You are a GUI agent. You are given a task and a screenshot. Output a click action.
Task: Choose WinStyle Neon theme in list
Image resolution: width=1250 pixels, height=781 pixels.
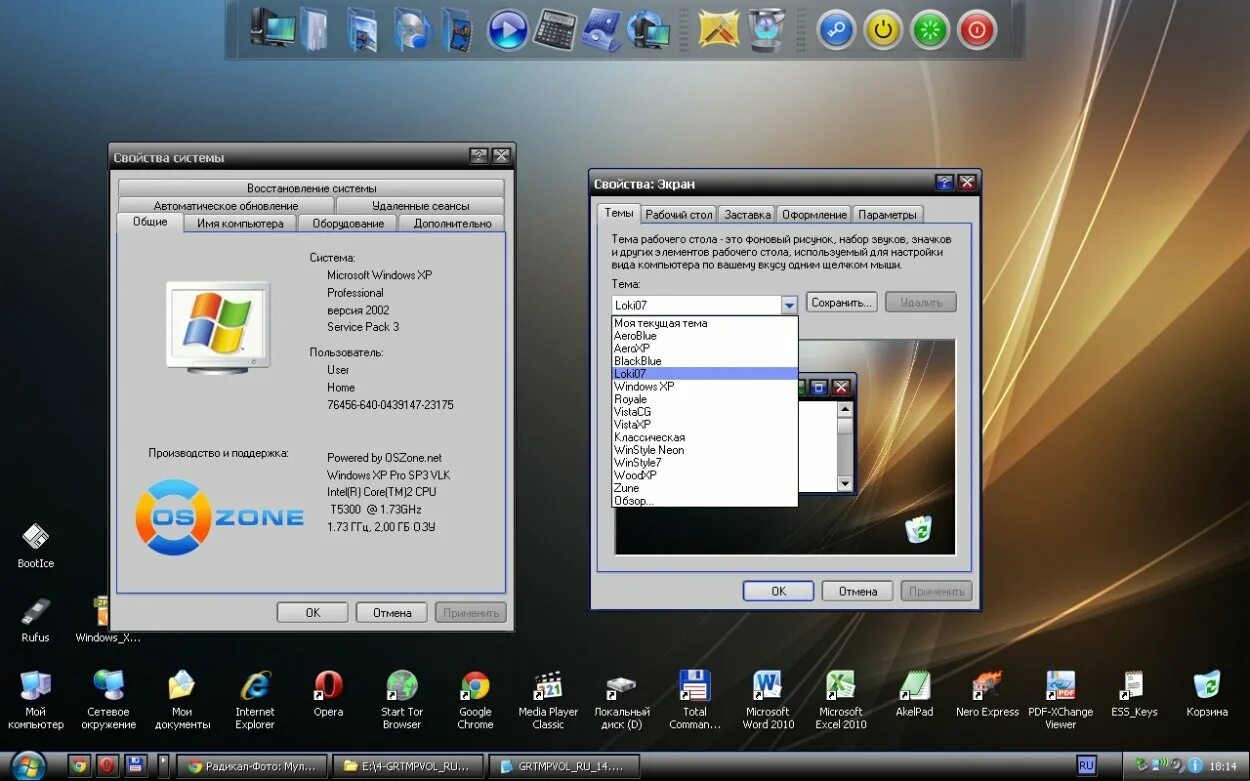tap(705, 450)
